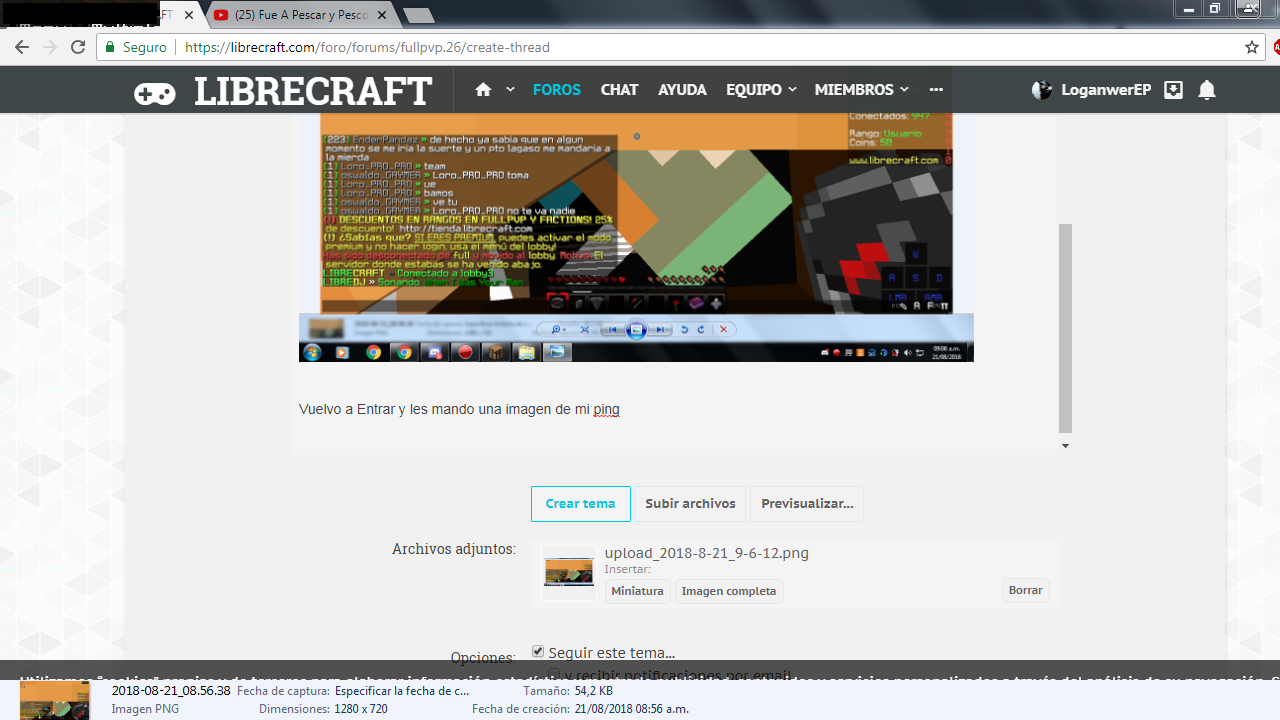Click the inserted Minecraft screenshot in editor
Screen dimensions: 1280x720
pos(636,236)
